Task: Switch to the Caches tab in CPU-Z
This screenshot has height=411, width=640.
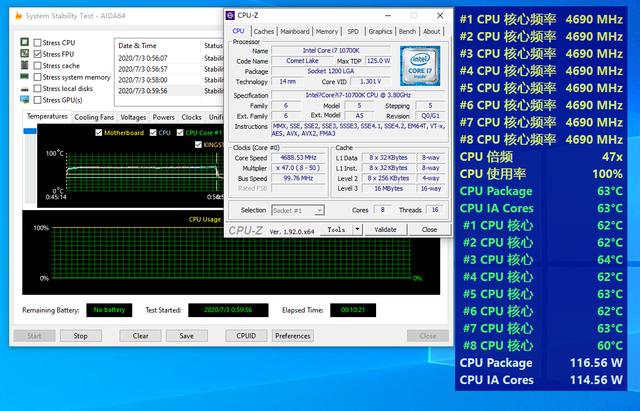Action: [264, 31]
